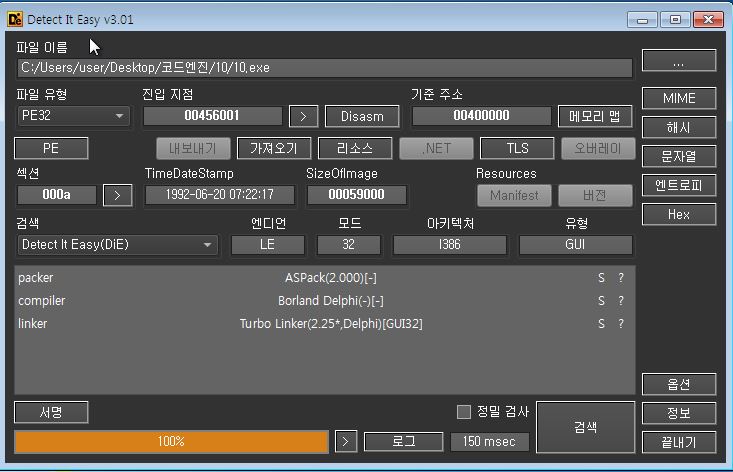733x472 pixels.
Task: Click the LE endianness field
Action: pyautogui.click(x=267, y=245)
